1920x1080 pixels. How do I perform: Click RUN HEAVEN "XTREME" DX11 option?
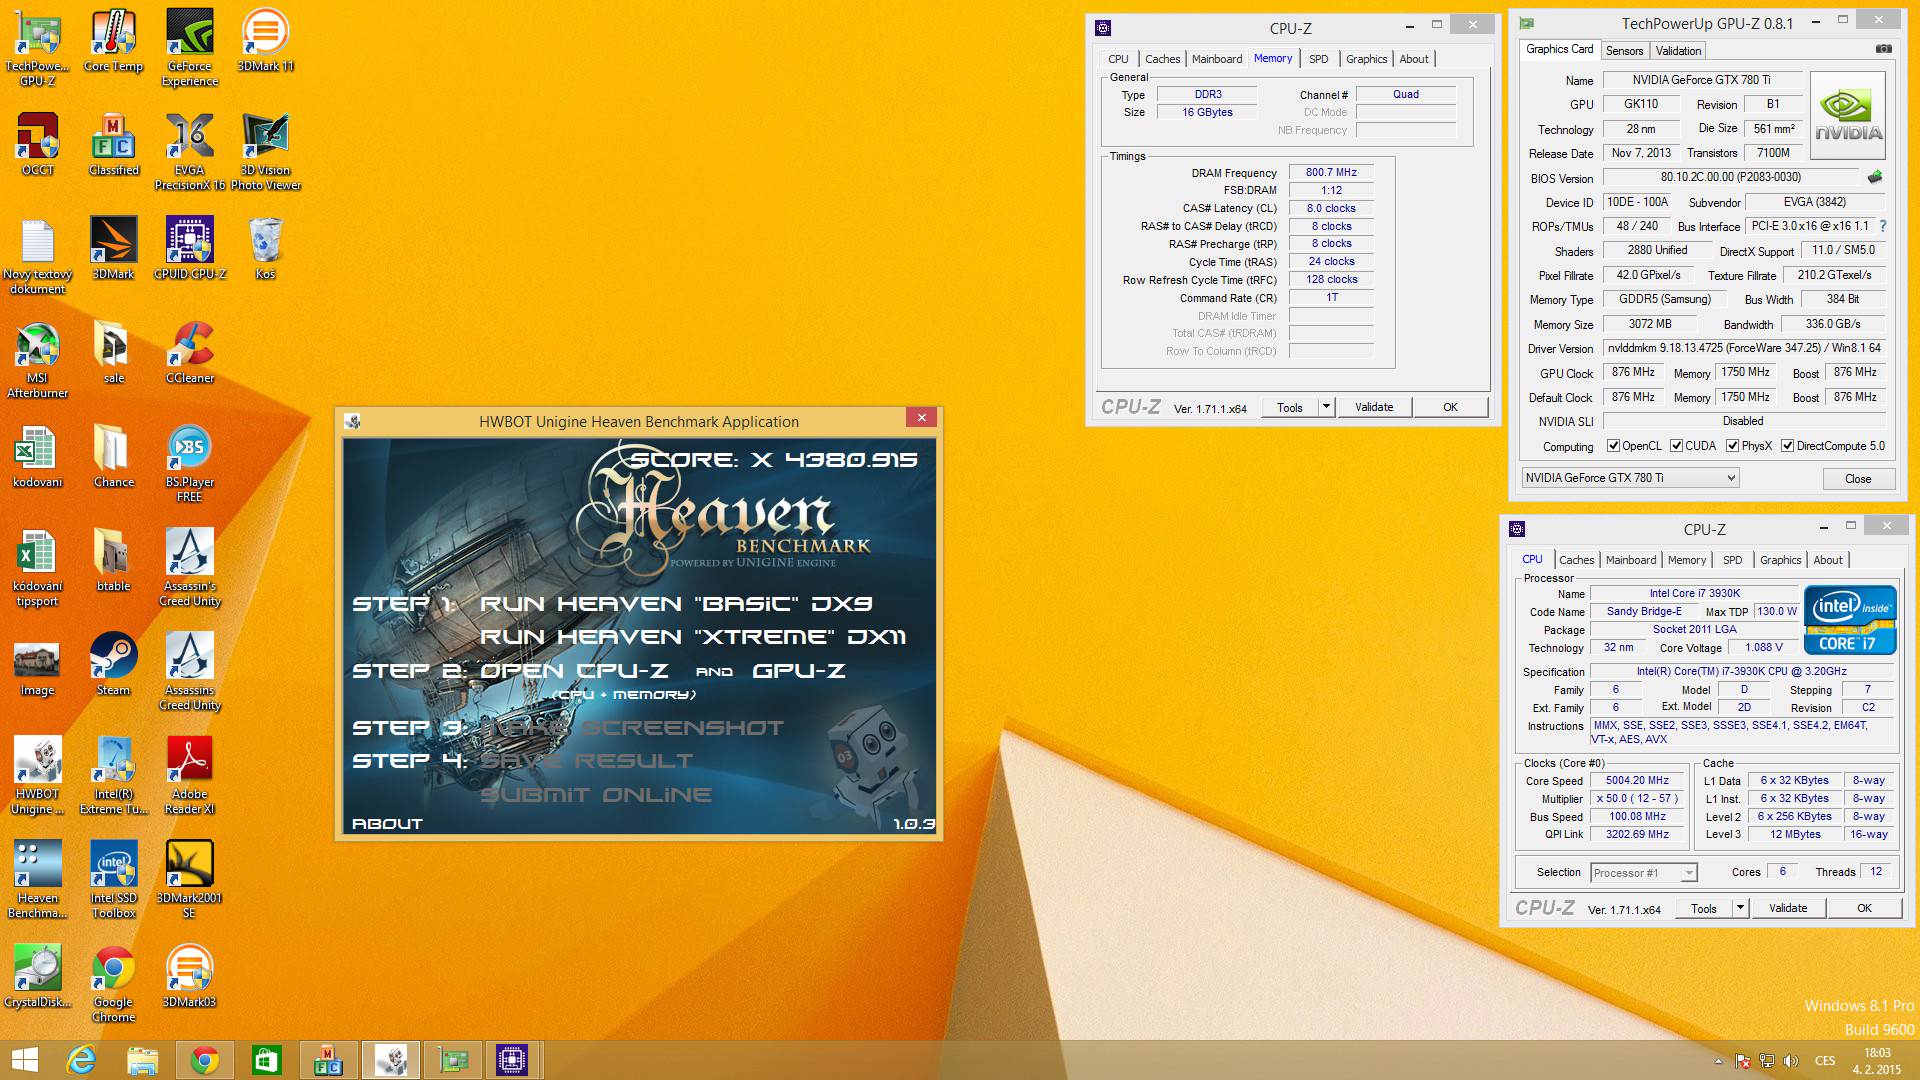coord(693,637)
